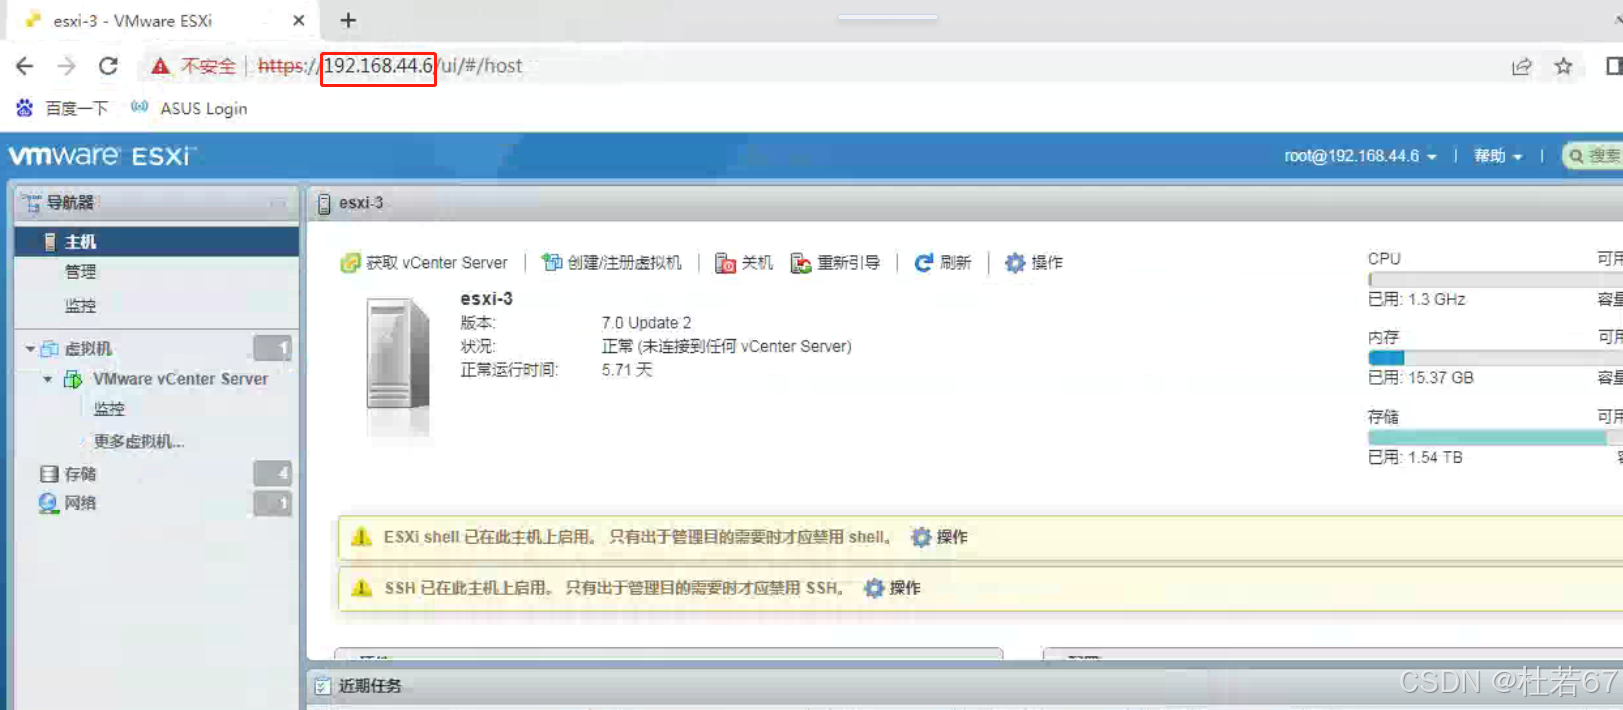
Task: Open the 操作 actions menu in toolbar
Action: pos(1034,262)
